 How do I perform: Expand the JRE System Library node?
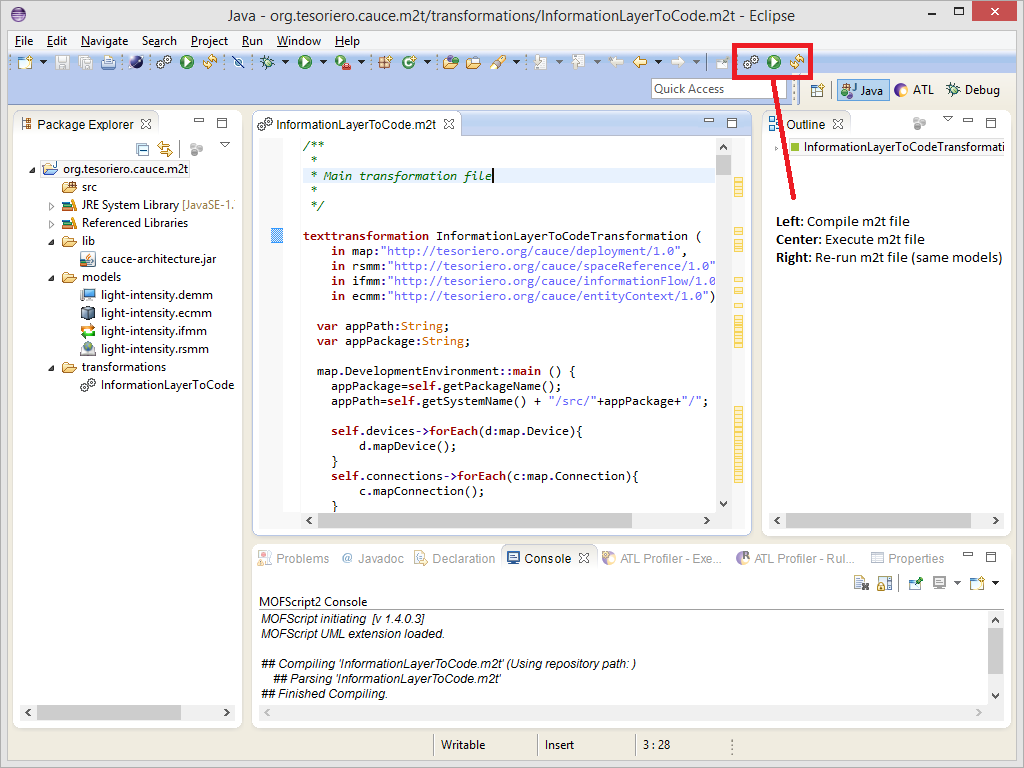click(52, 205)
